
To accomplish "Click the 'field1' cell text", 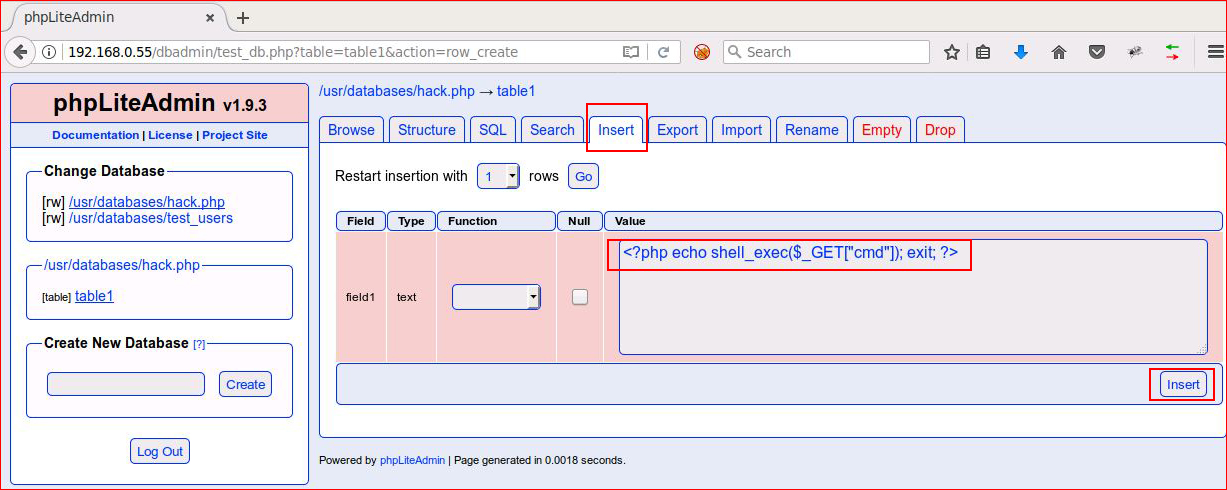I will click(361, 297).
